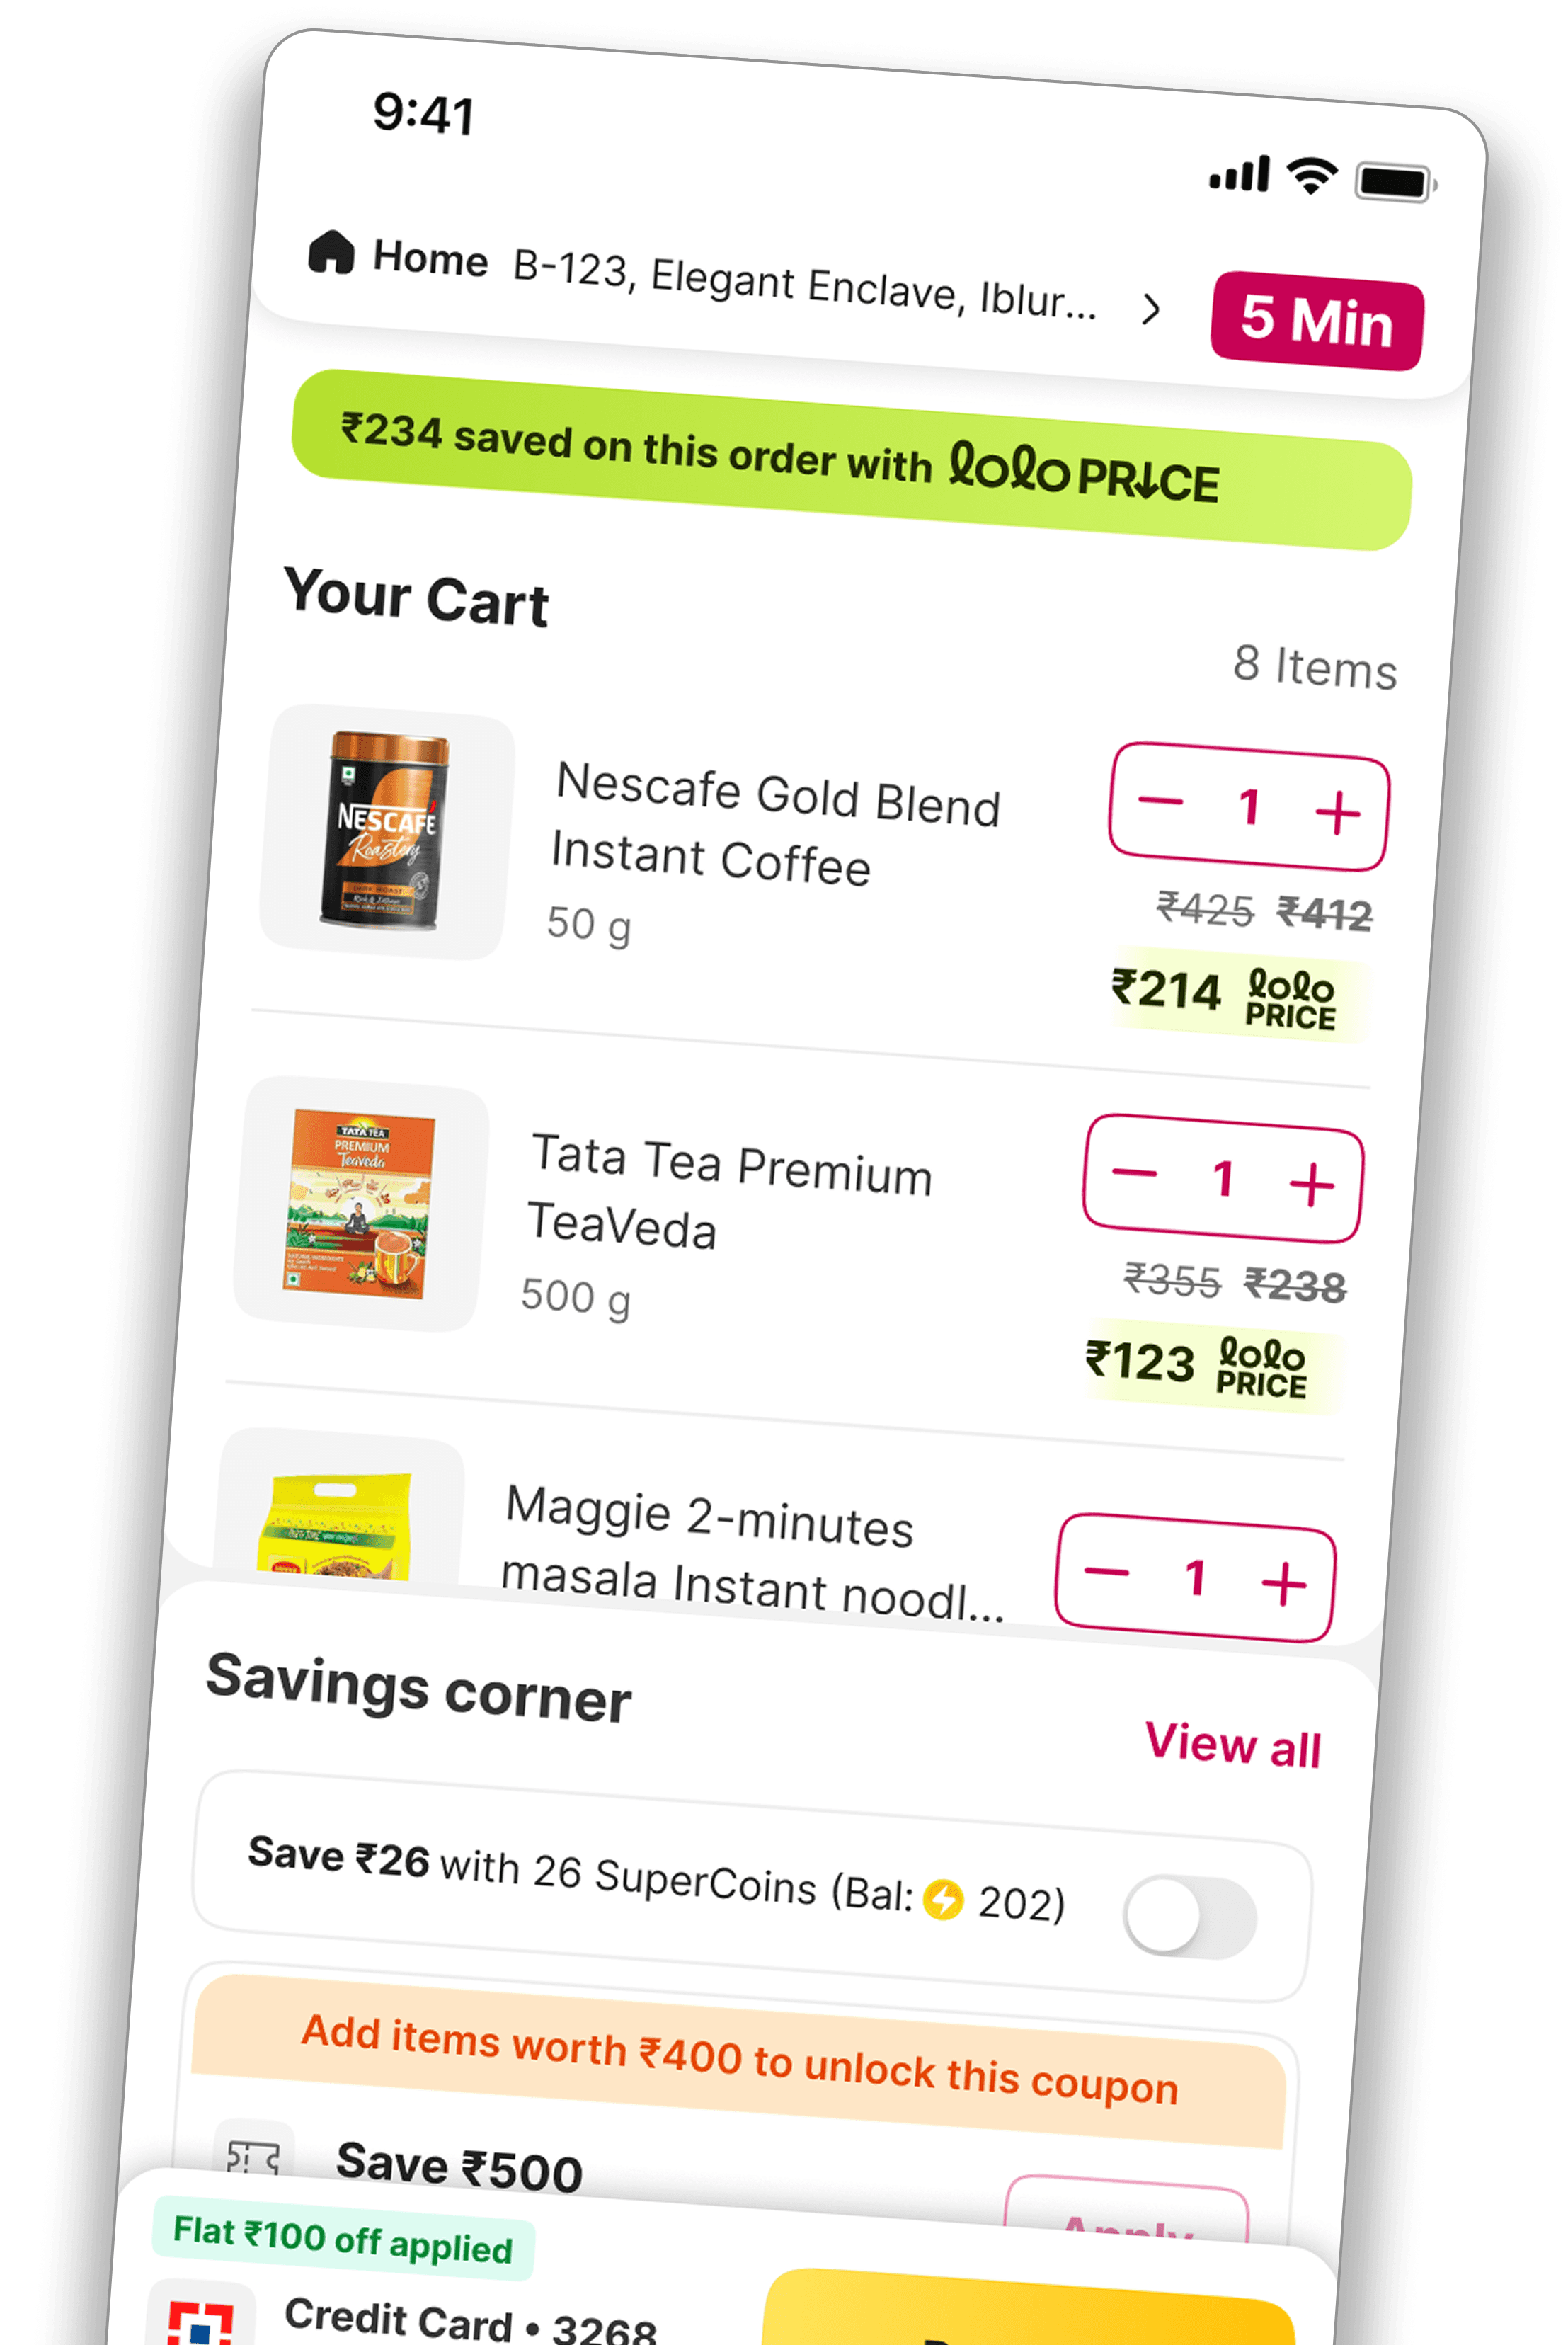The height and width of the screenshot is (2345, 1568).
Task: Enable the SuperCoins savings toggle
Action: [1189, 1917]
